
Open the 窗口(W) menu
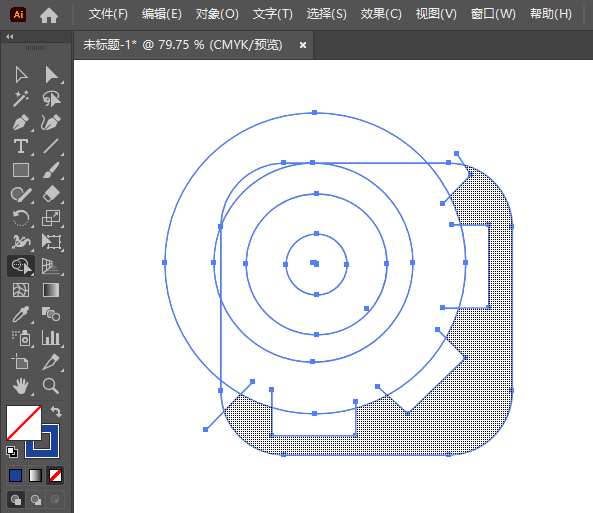(x=493, y=14)
